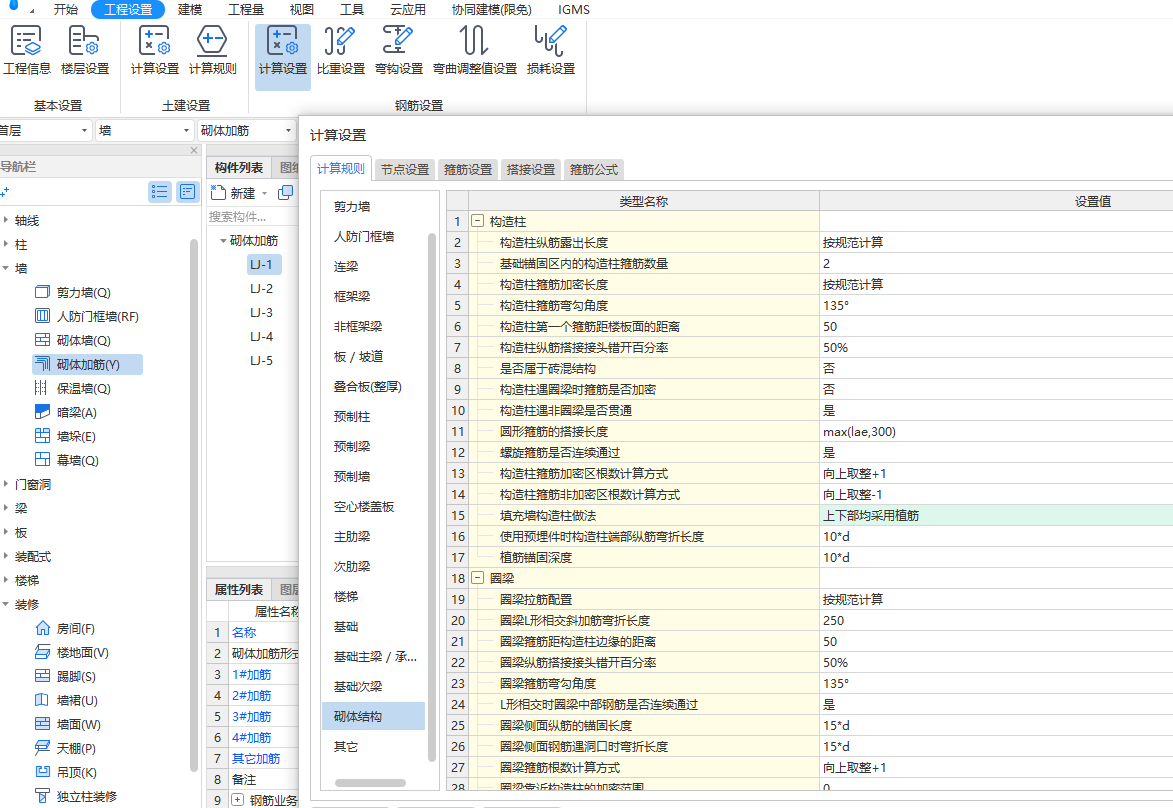This screenshot has width=1173, height=808.
Task: Switch to the 云应用 ribbon tab
Action: 408,10
